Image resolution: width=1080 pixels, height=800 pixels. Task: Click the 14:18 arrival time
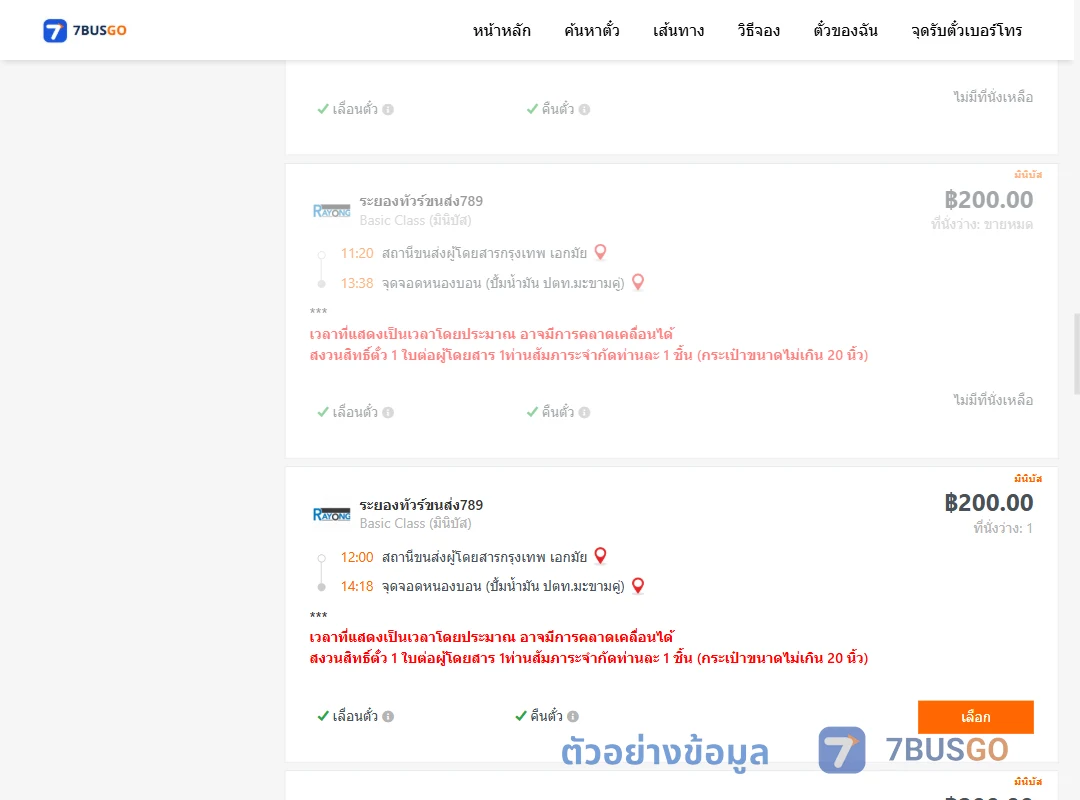click(357, 586)
